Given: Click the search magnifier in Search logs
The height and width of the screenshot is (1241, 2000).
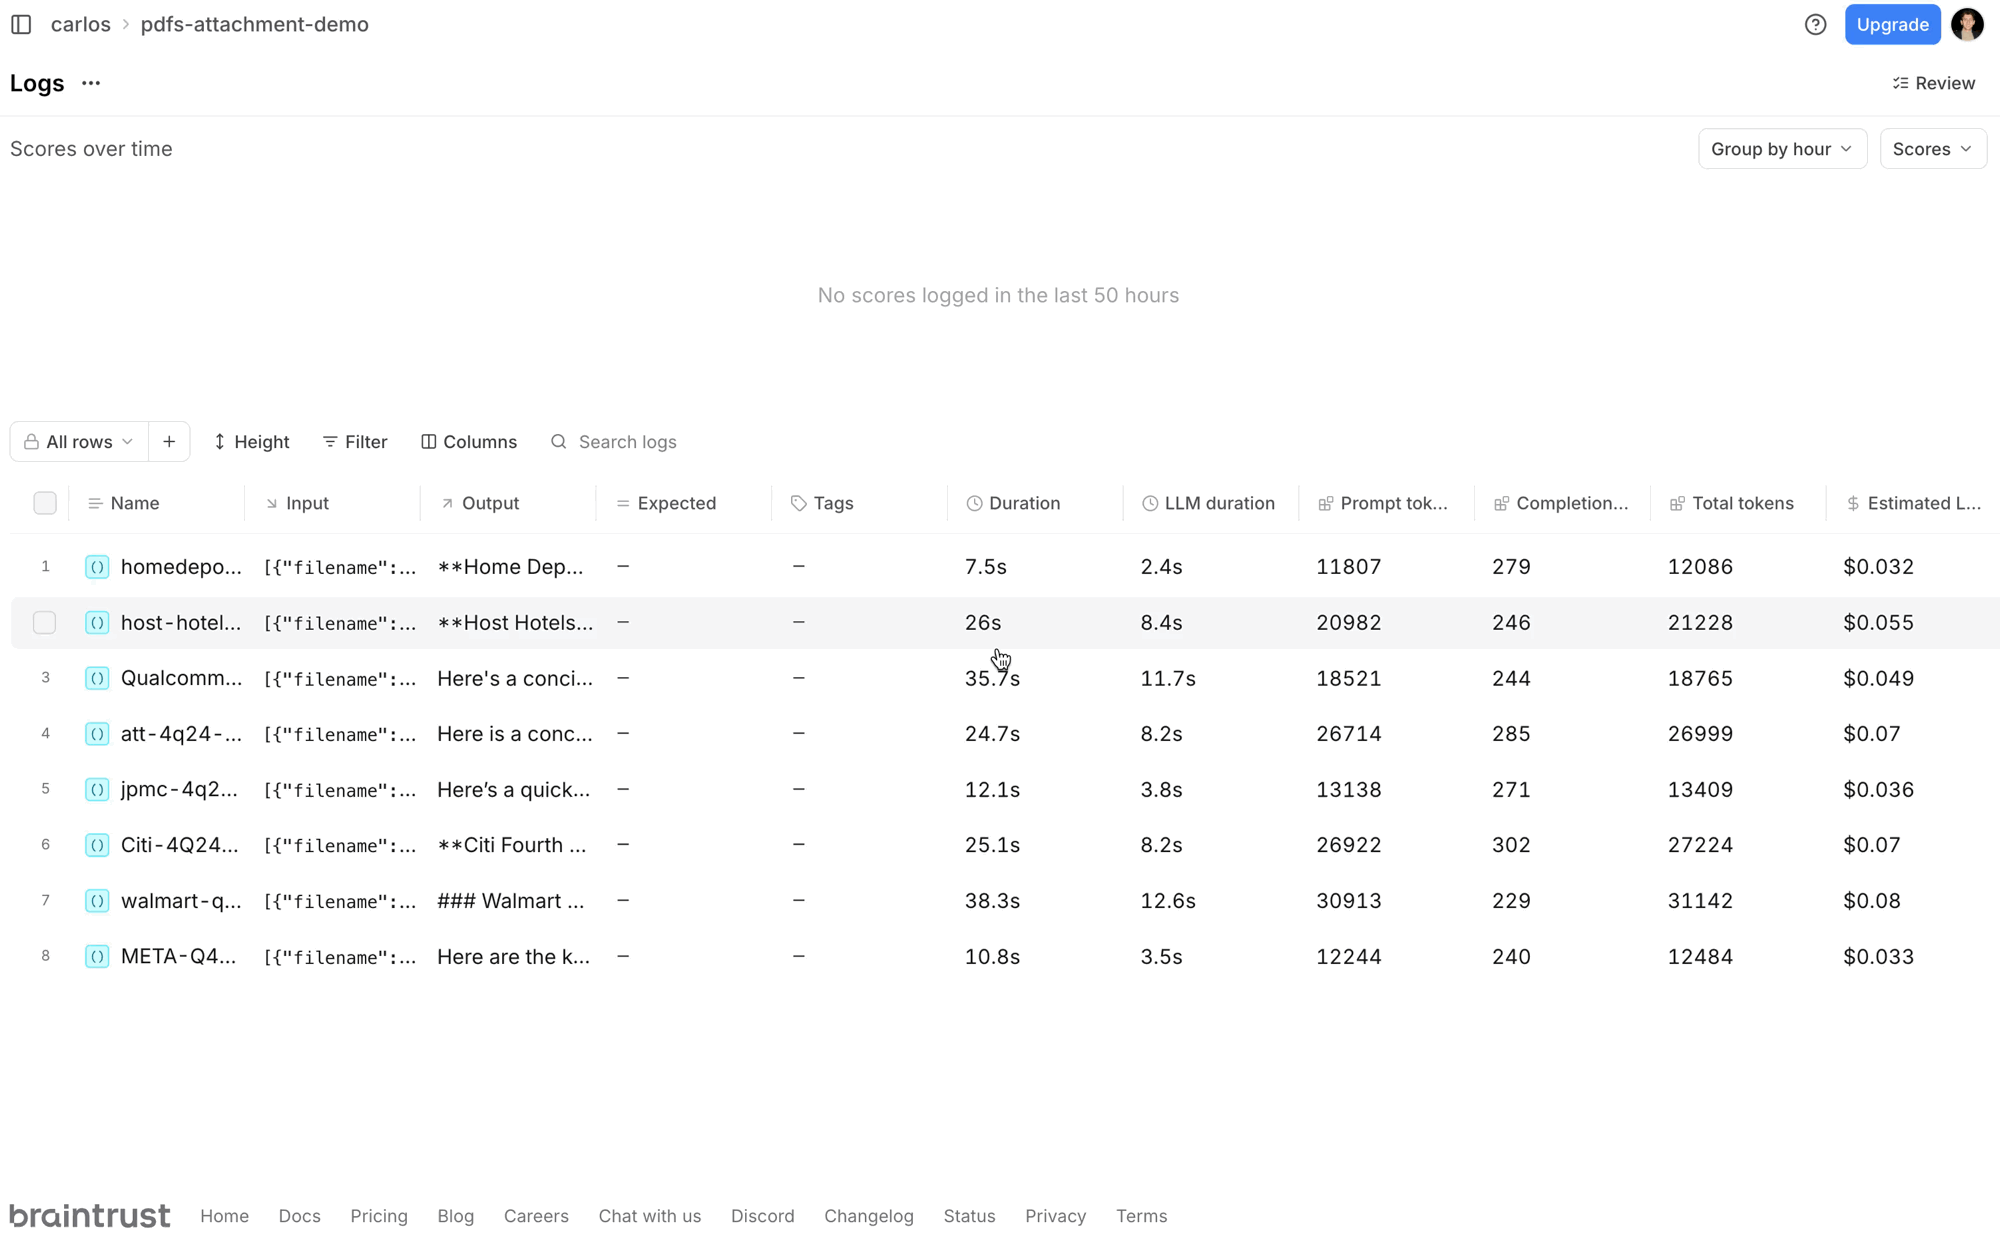Looking at the screenshot, I should click(x=558, y=441).
